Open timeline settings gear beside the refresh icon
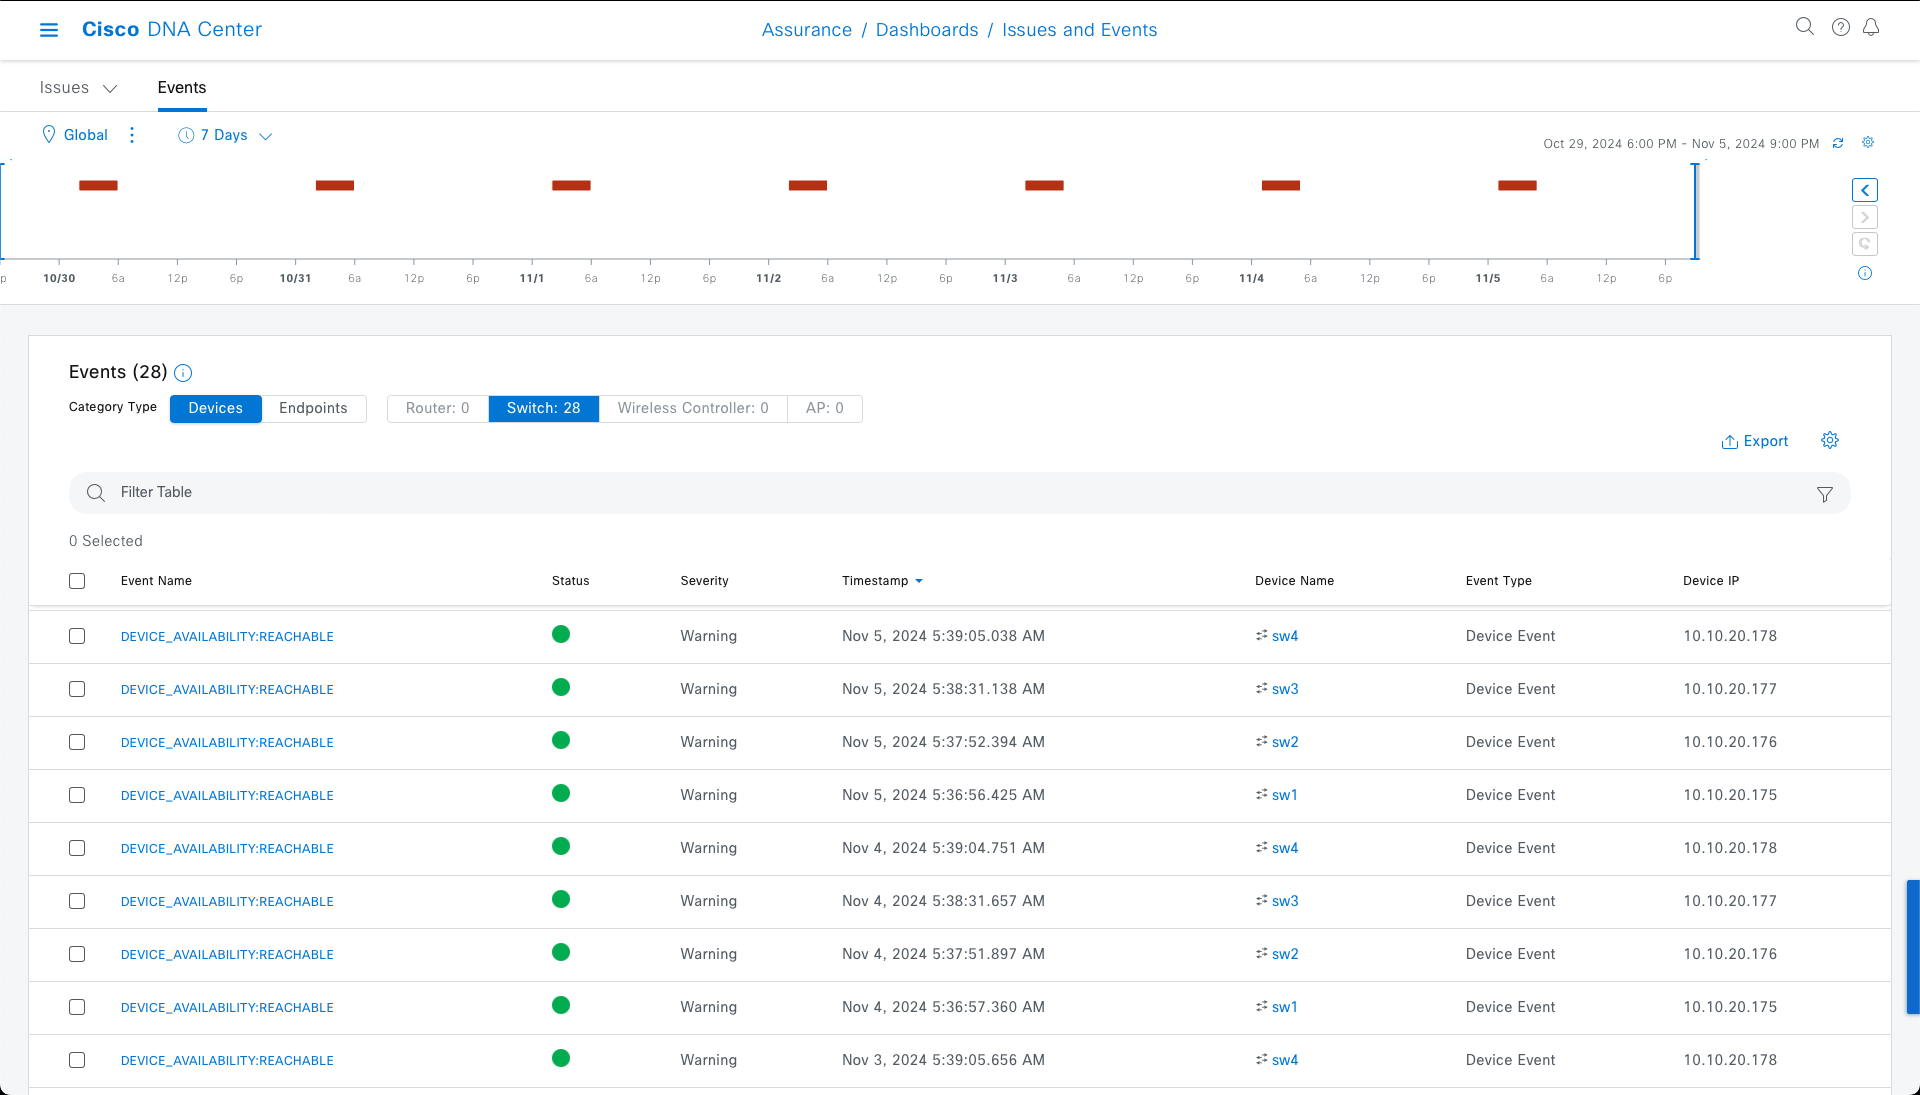The height and width of the screenshot is (1095, 1920). (x=1868, y=143)
